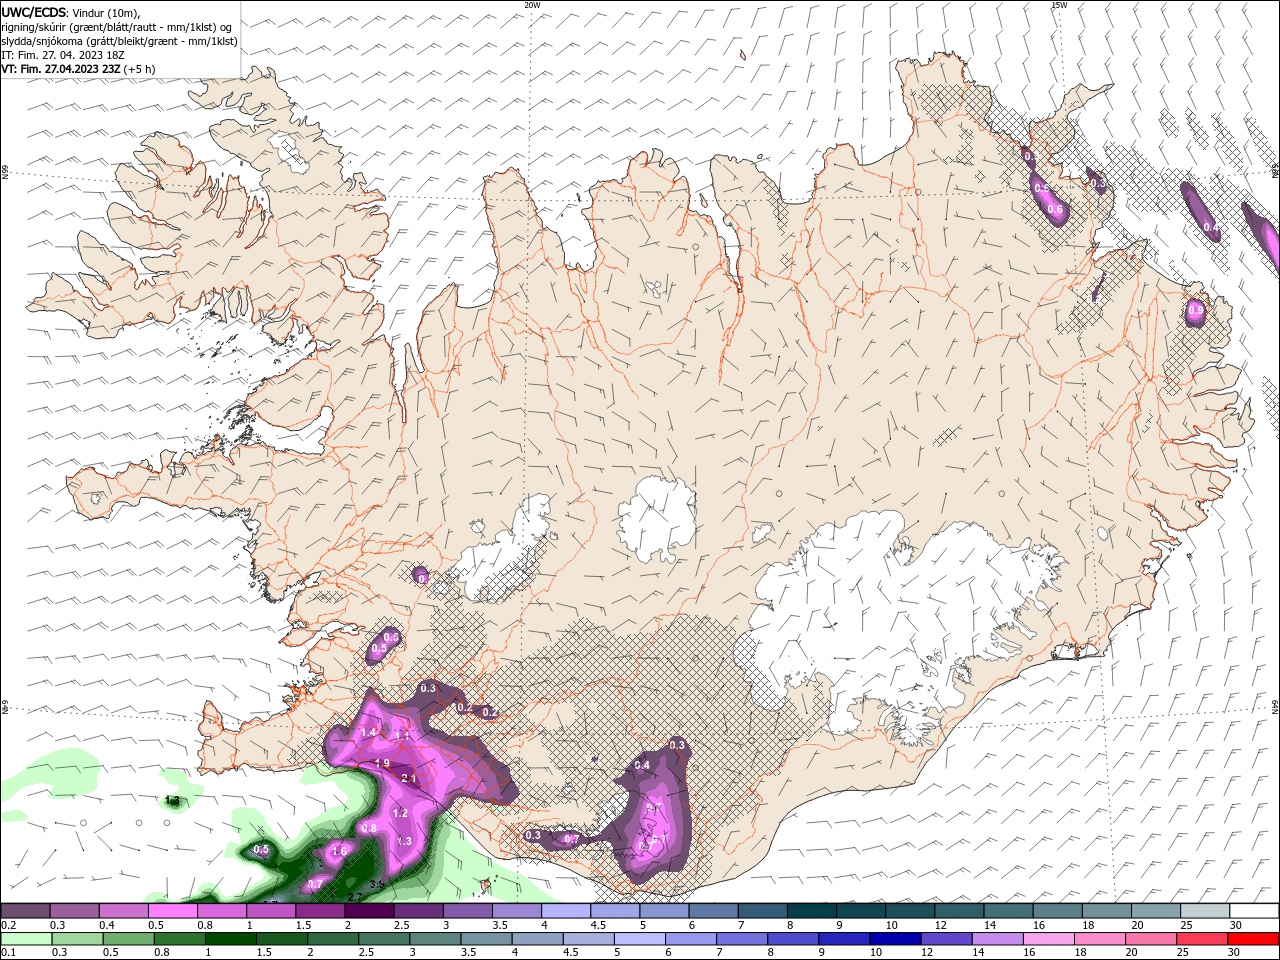The height and width of the screenshot is (960, 1280).
Task: Click the black 2.7 rain value at bottom
Action: click(354, 897)
